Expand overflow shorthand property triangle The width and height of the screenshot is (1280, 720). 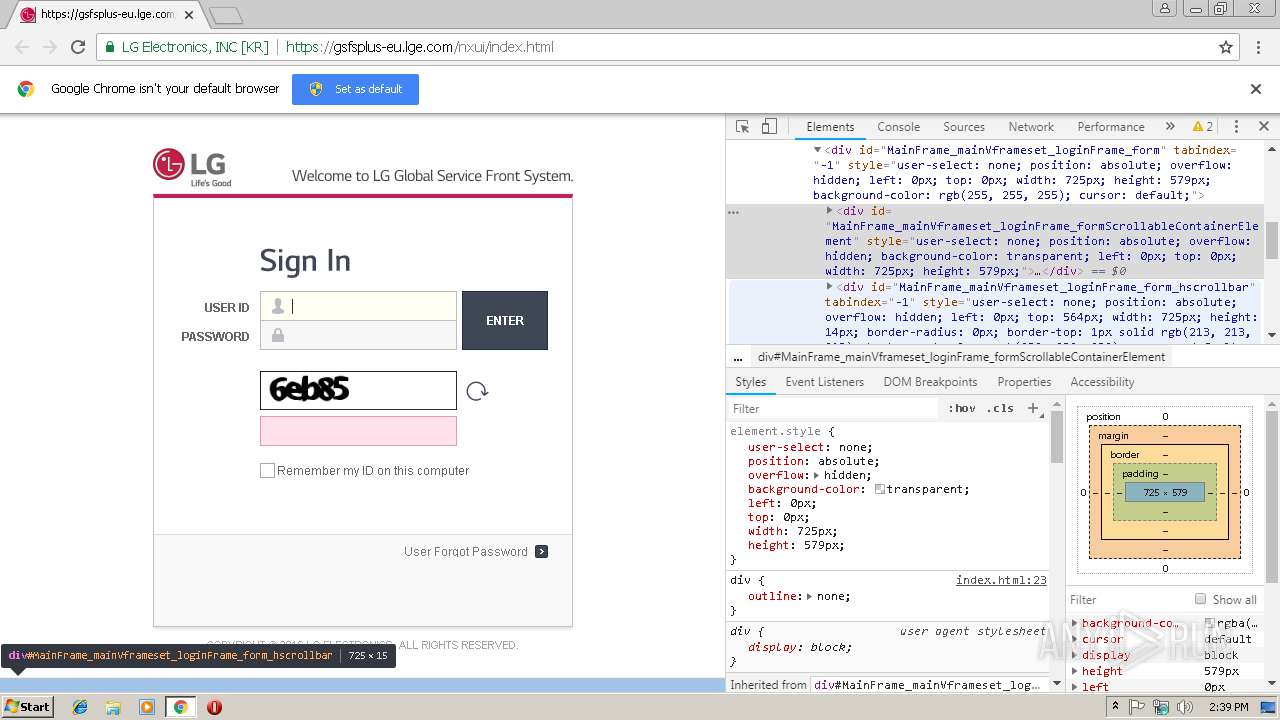816,476
